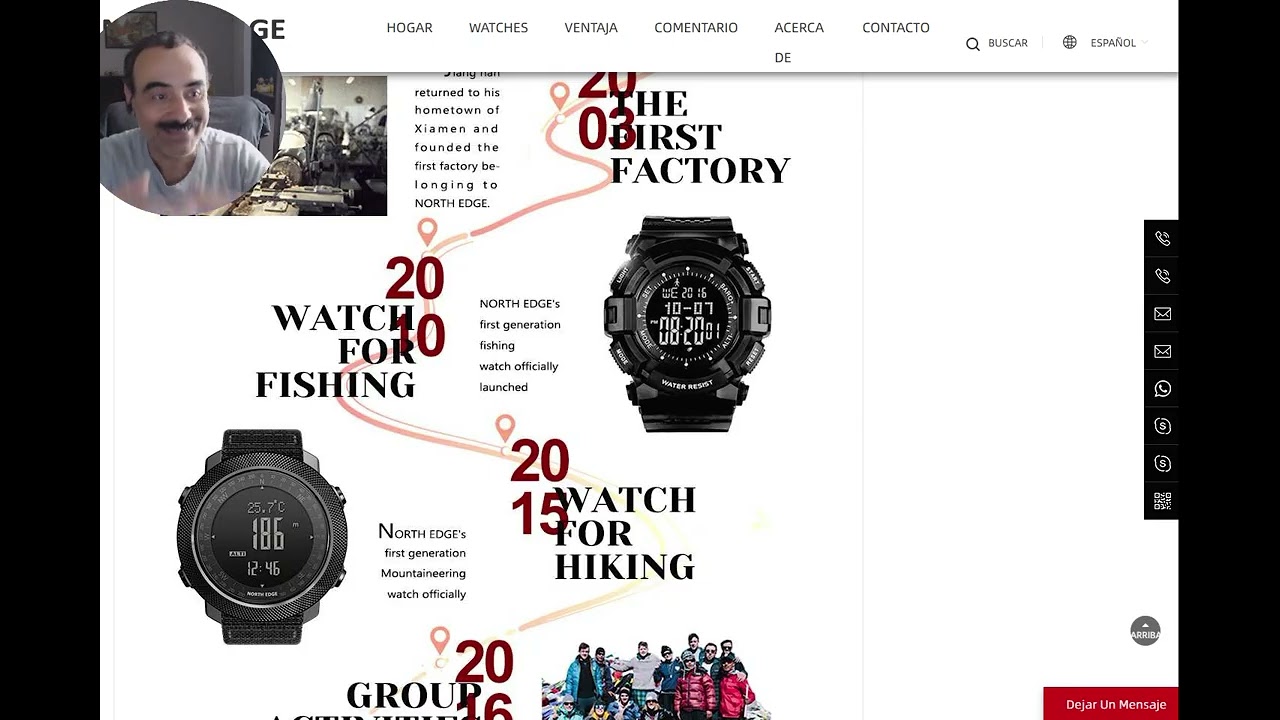Viewport: 1280px width, 720px height.
Task: Select VENTAJA in the navigation bar
Action: [591, 28]
